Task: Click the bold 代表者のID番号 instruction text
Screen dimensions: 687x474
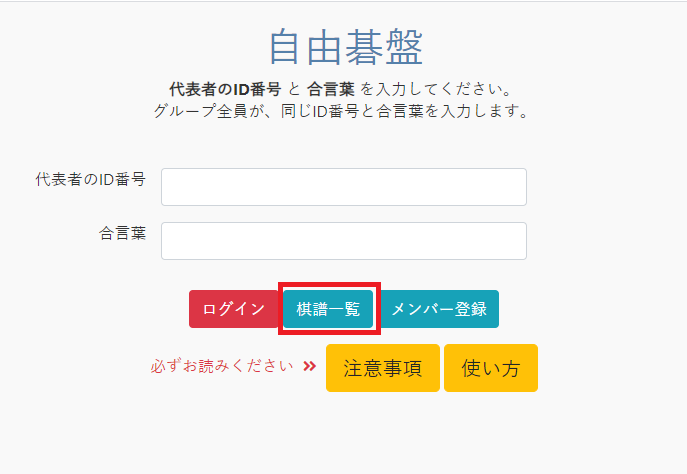Action: 225,89
